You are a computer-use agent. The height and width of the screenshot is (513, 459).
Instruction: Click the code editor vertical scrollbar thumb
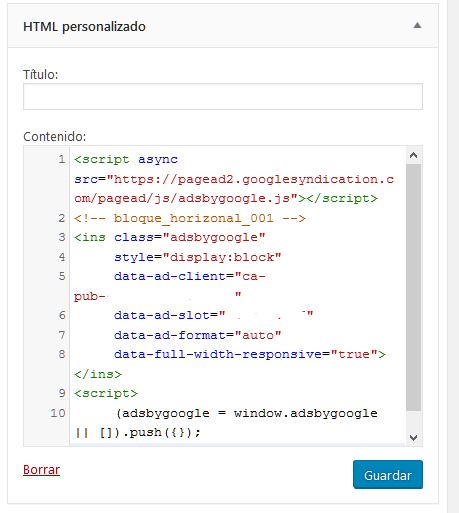pos(413,287)
